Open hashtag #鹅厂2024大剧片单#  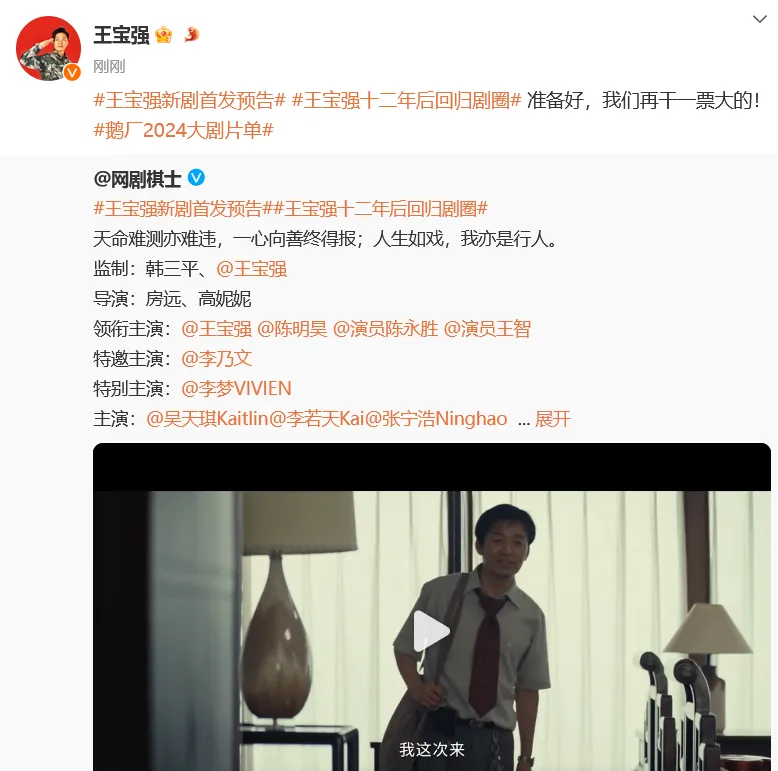pos(184,130)
